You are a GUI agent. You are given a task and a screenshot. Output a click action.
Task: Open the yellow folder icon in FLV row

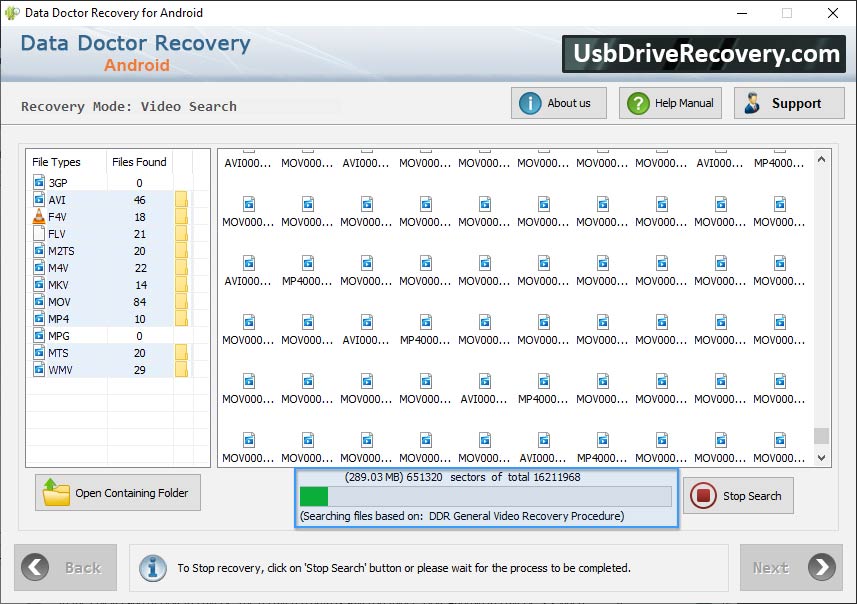181,233
